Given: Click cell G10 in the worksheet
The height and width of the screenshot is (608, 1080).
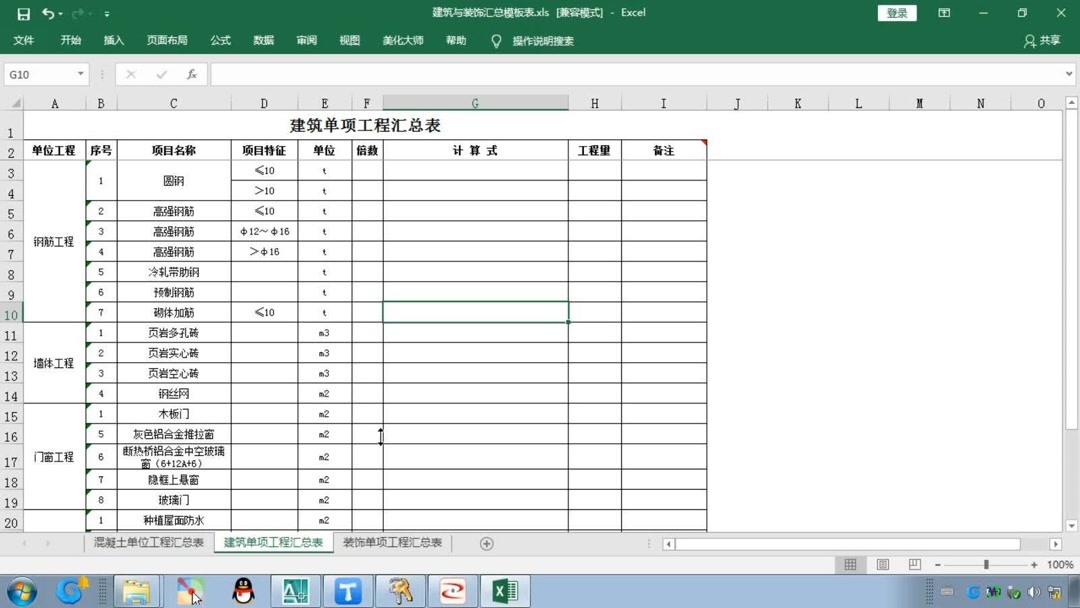Looking at the screenshot, I should click(x=474, y=312).
